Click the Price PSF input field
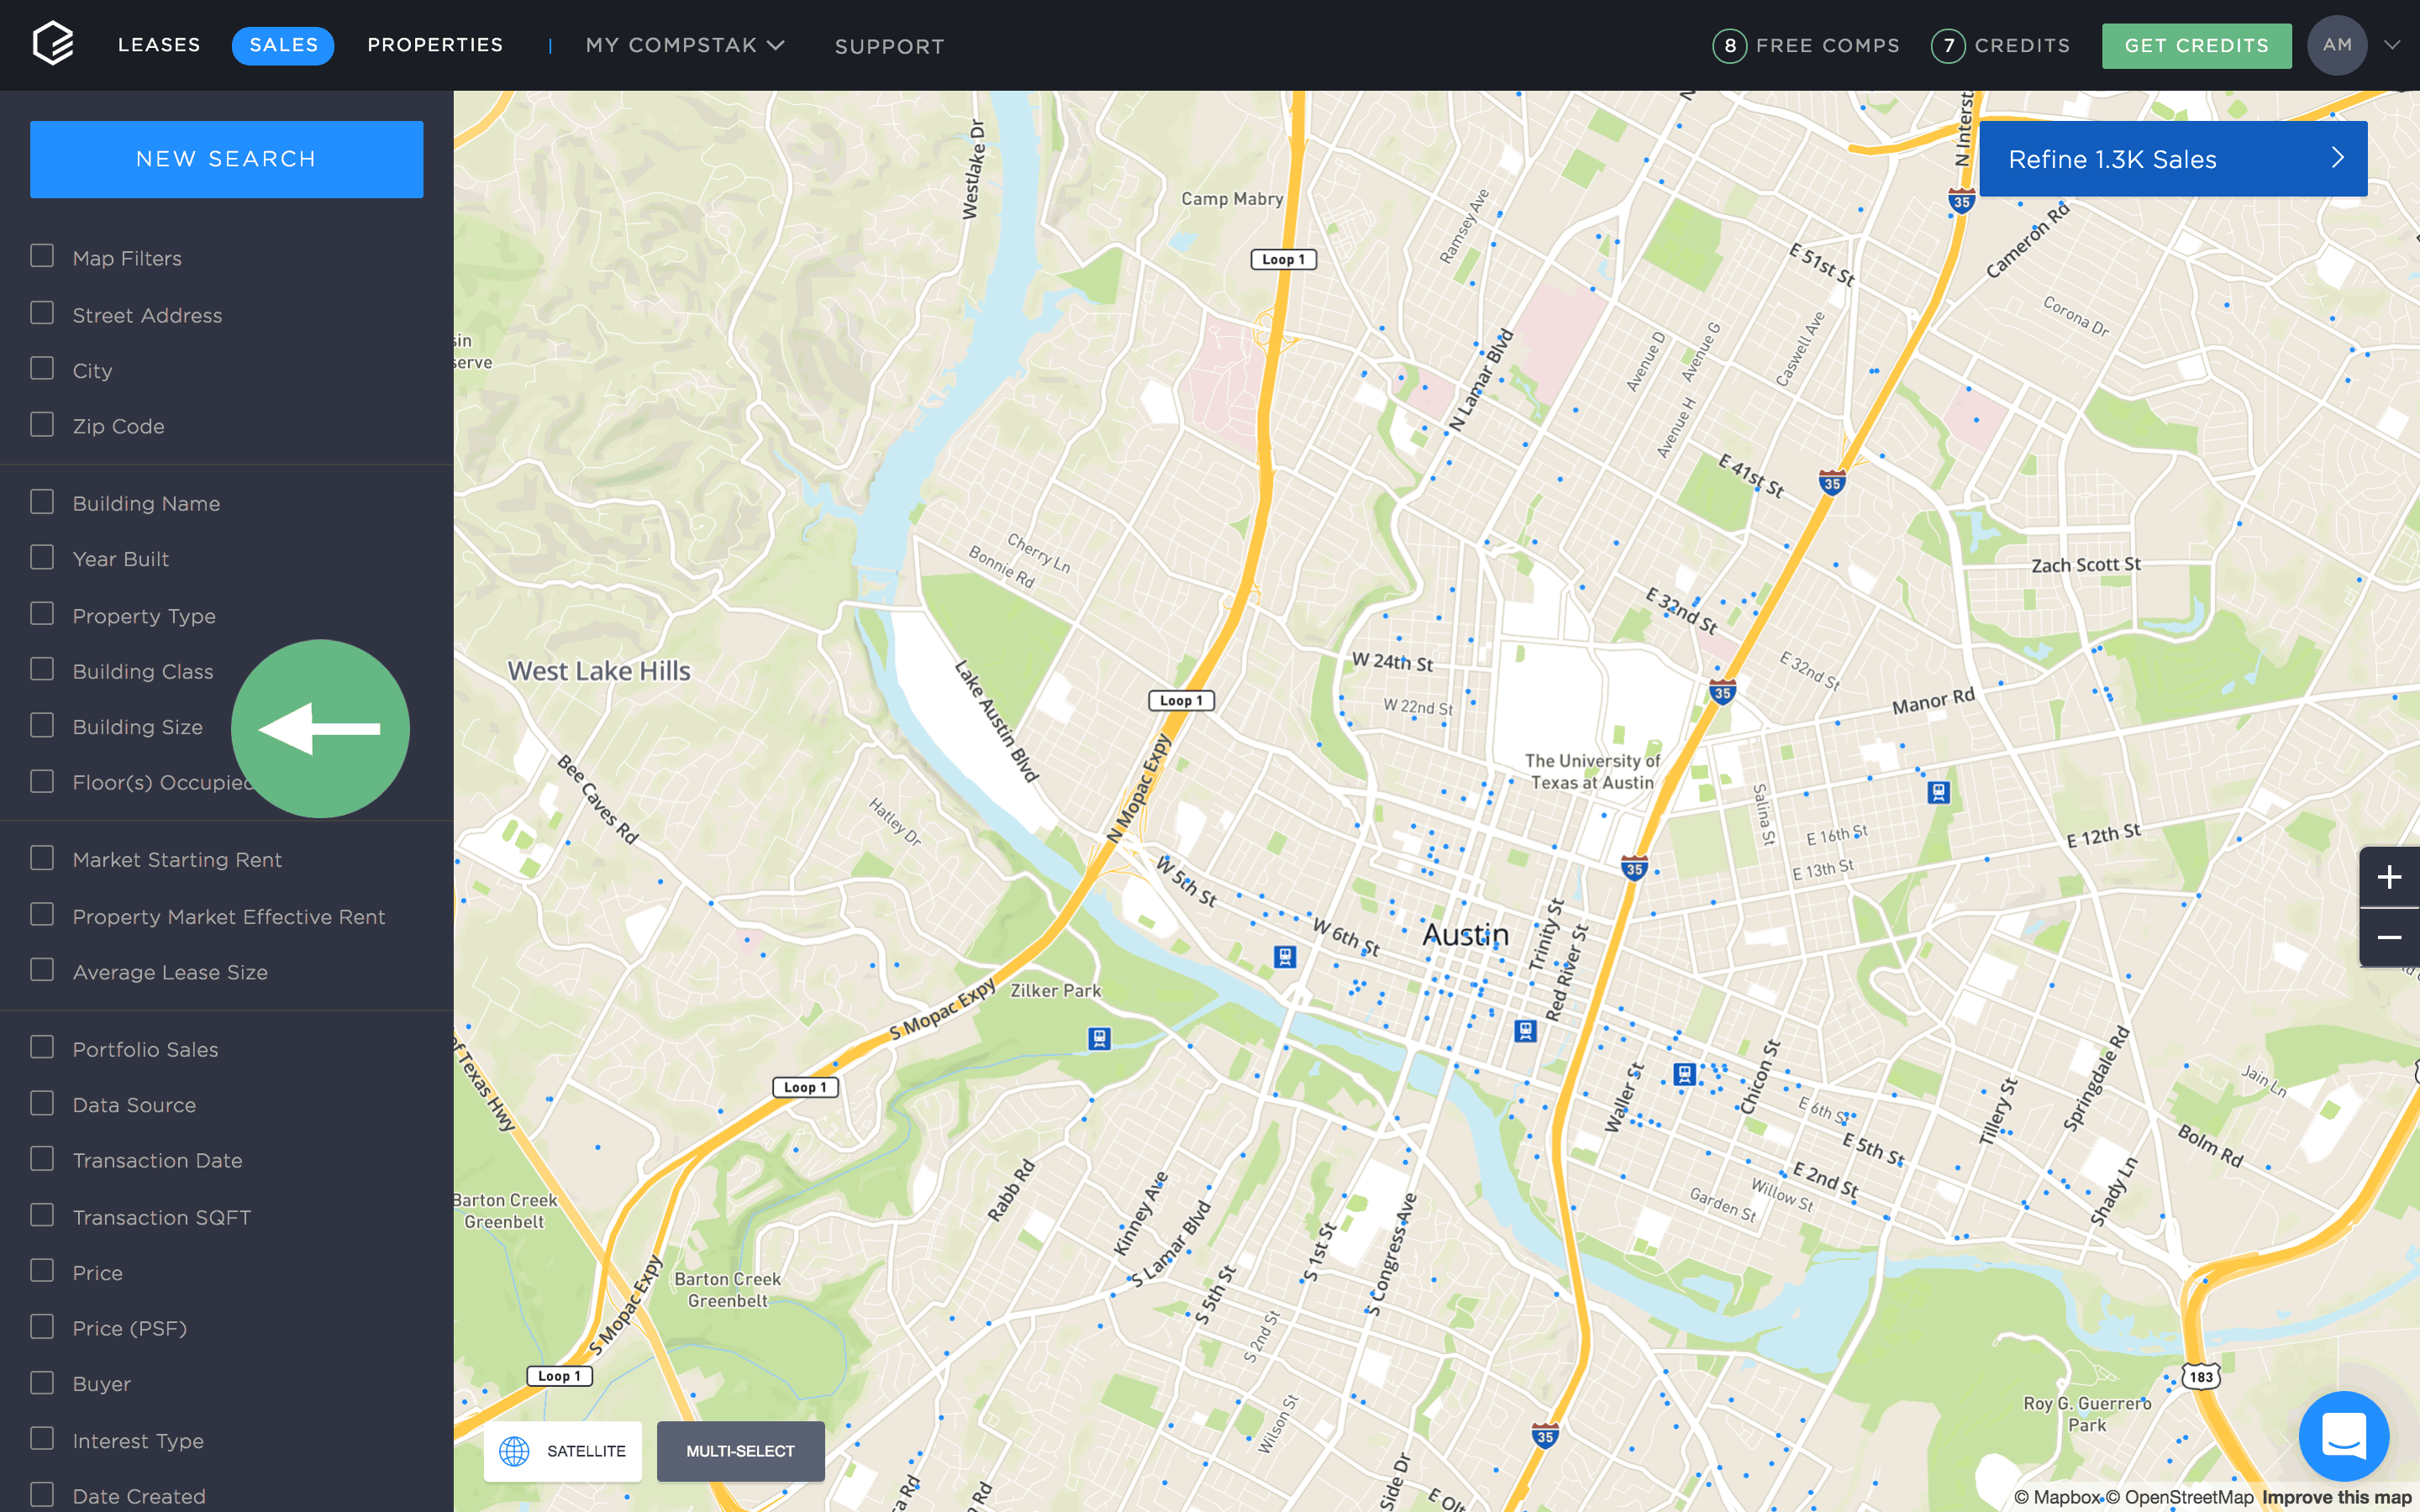The width and height of the screenshot is (2420, 1512). click(x=127, y=1327)
